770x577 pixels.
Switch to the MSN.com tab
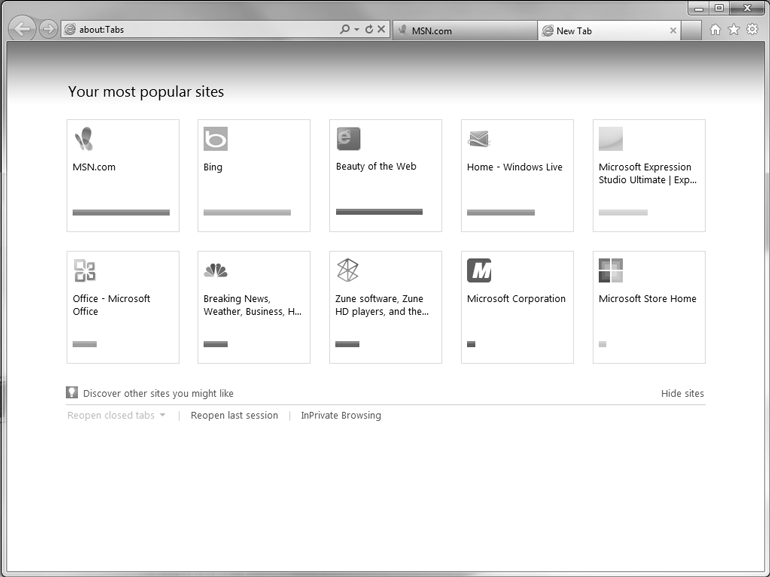(x=465, y=31)
